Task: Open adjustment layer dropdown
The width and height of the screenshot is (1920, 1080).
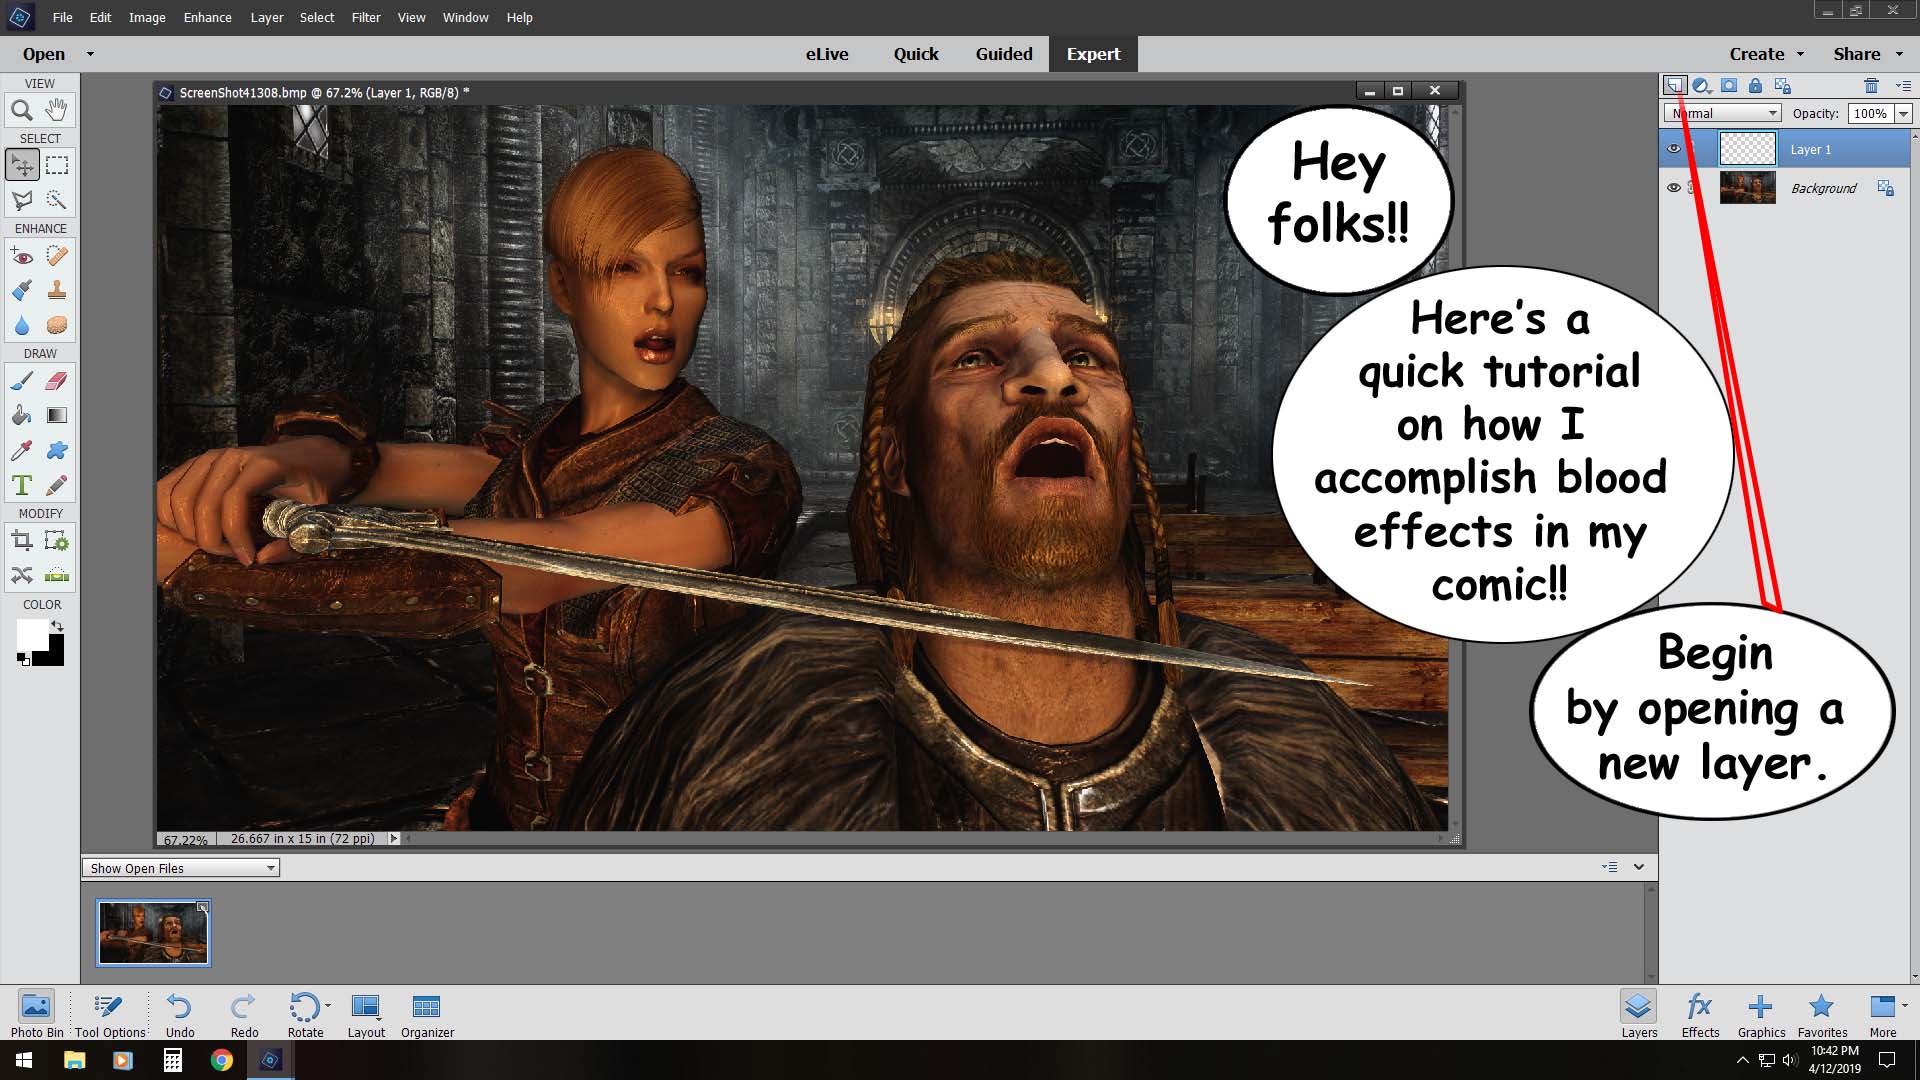Action: tap(1701, 86)
